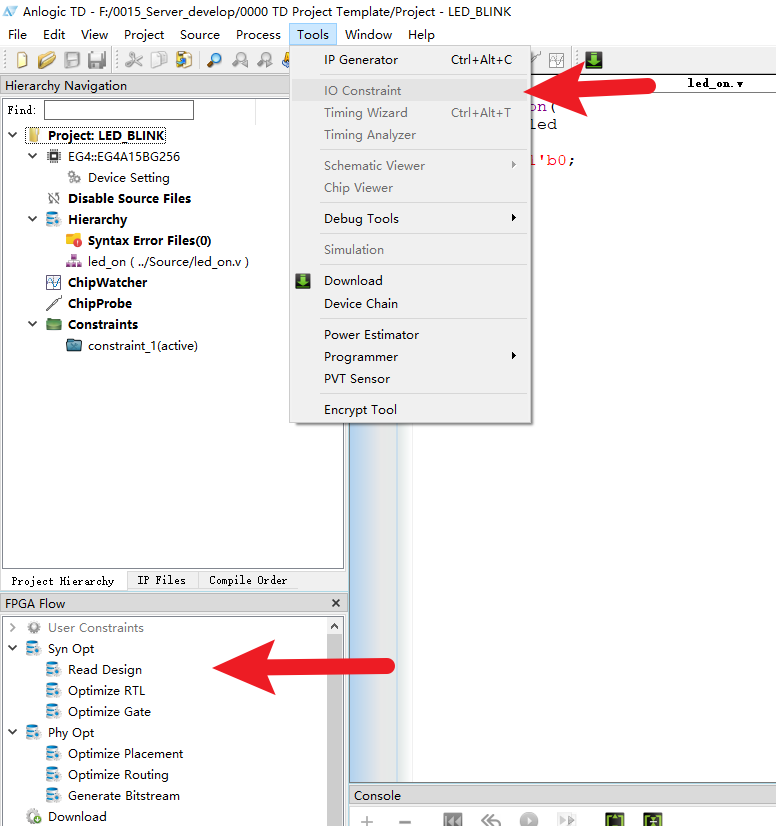Click the second gray find binoculars icon

tap(265, 60)
